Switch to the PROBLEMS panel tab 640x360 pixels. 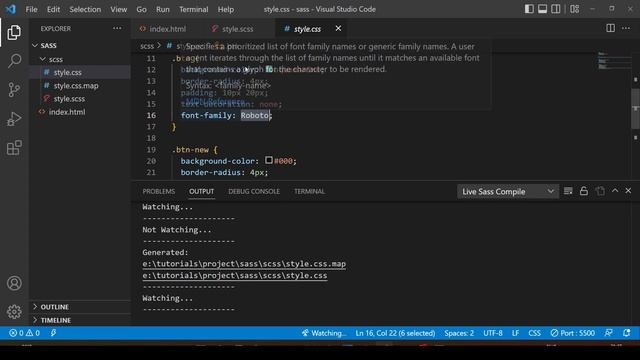point(158,191)
